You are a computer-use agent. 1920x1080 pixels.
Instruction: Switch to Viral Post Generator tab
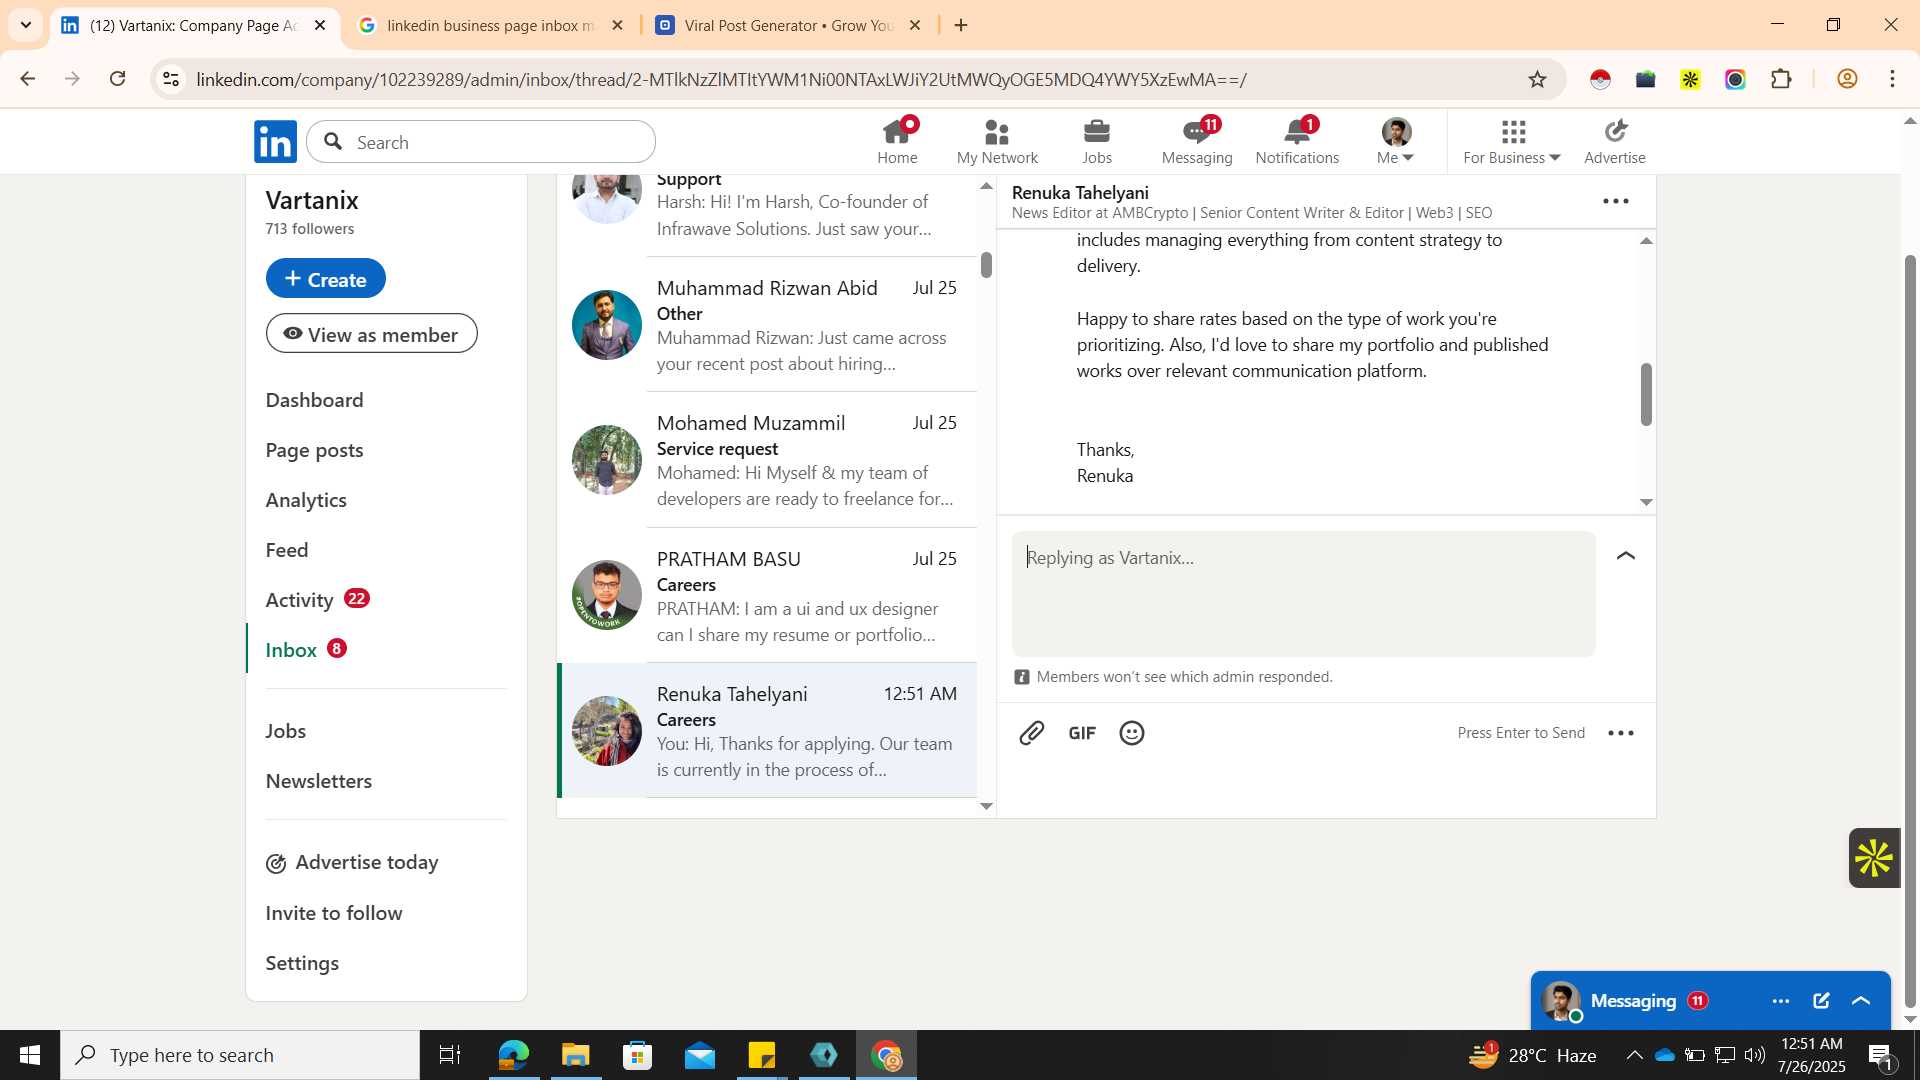coord(789,25)
